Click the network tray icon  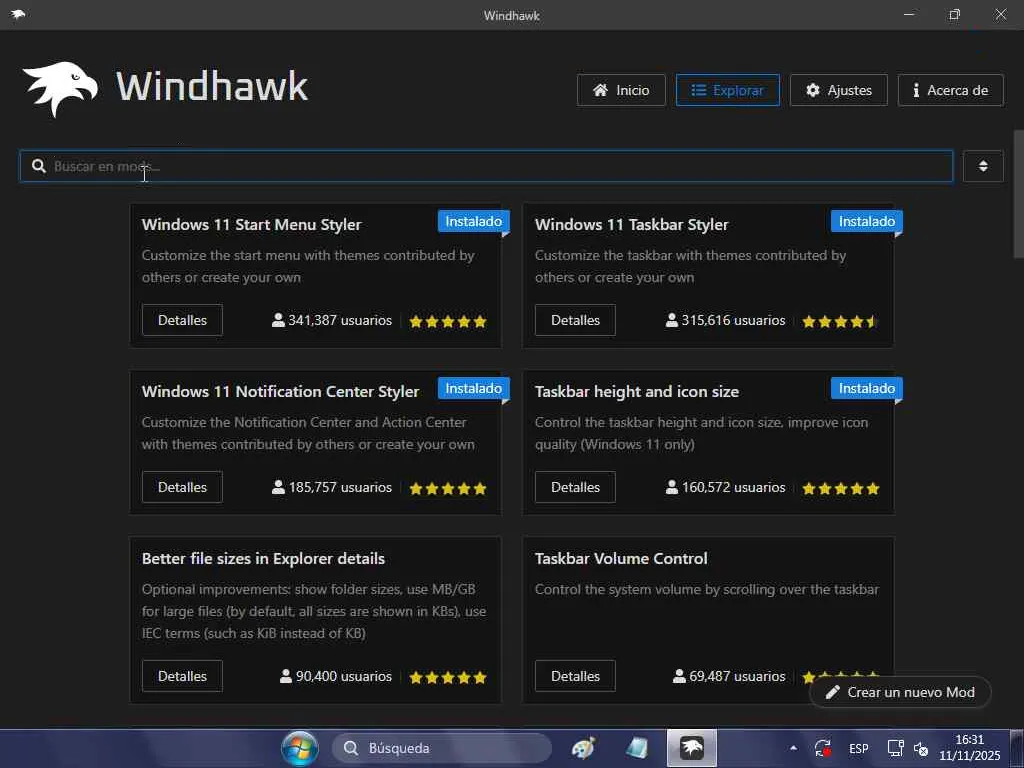(x=895, y=748)
